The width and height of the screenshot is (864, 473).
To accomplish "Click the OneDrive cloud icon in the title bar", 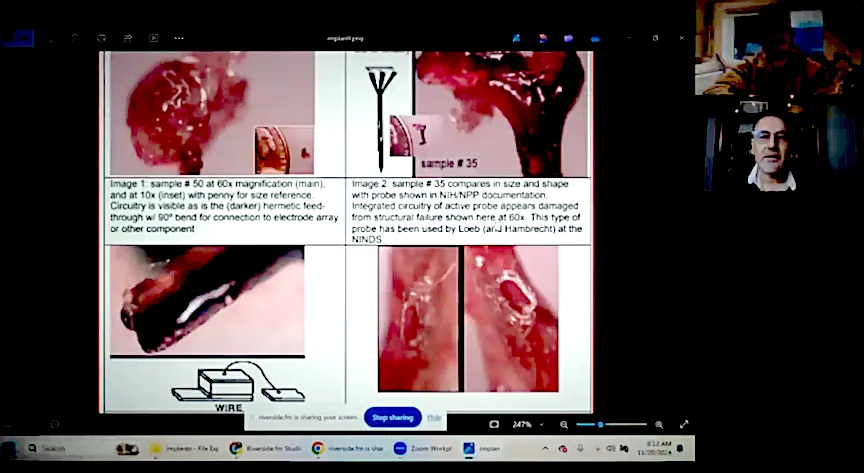I will point(595,39).
